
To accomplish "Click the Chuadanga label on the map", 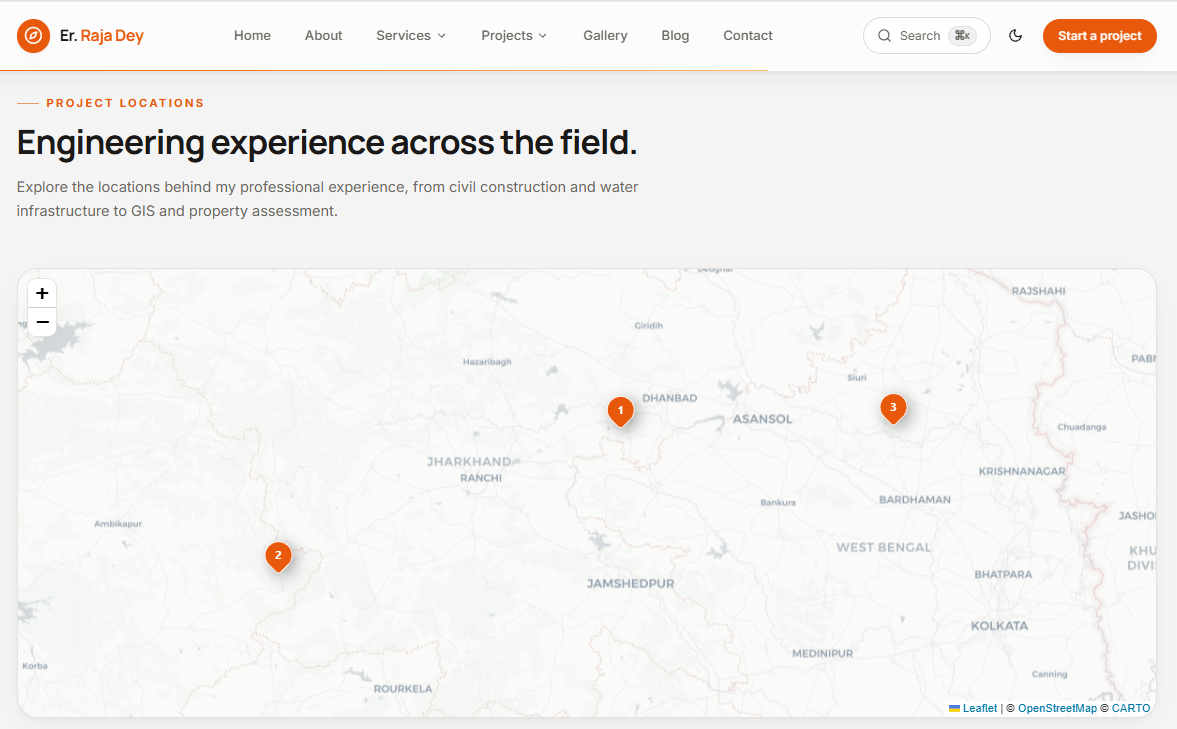I will (1082, 426).
